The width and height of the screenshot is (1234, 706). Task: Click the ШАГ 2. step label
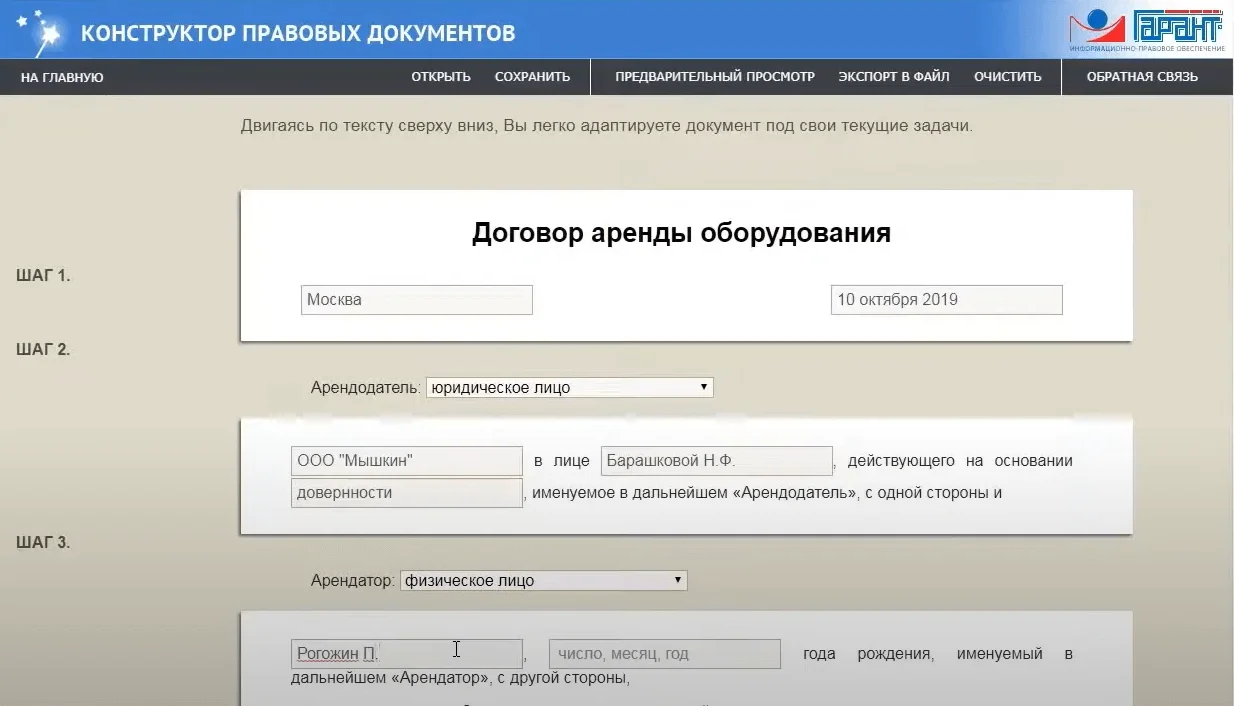(x=43, y=349)
